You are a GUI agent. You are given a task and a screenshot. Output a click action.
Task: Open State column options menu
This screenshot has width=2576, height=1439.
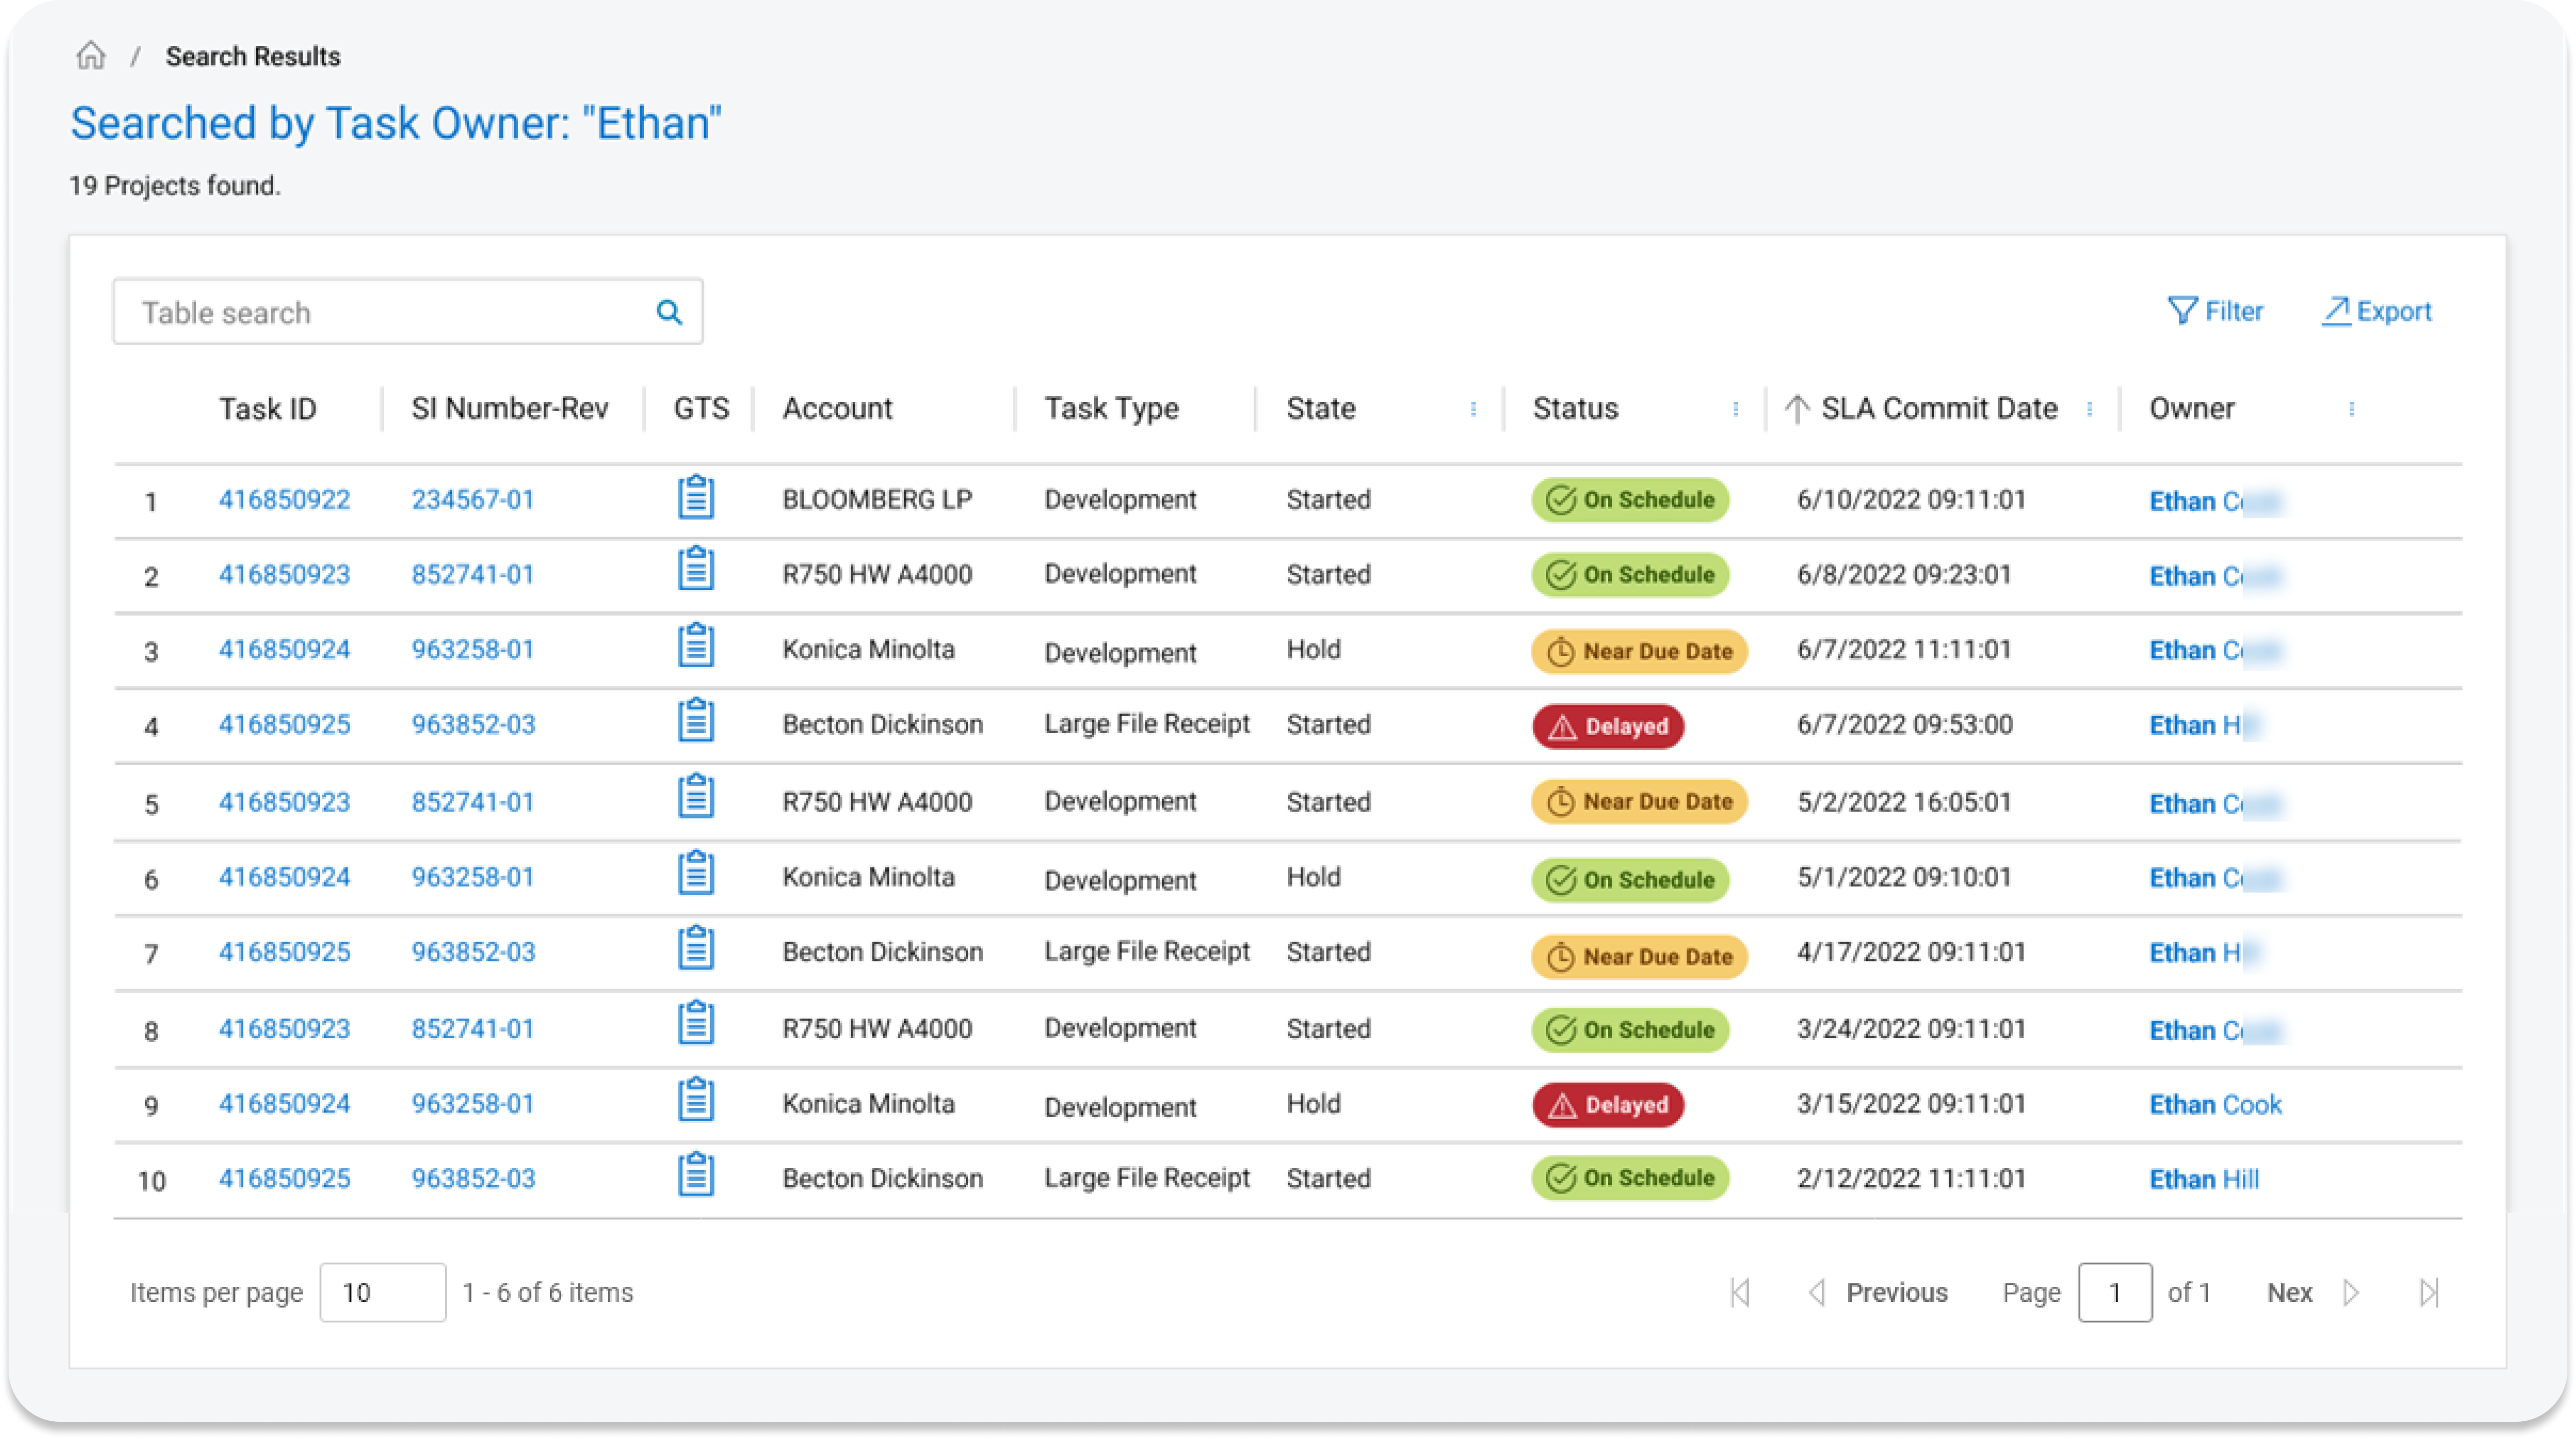pos(1473,409)
